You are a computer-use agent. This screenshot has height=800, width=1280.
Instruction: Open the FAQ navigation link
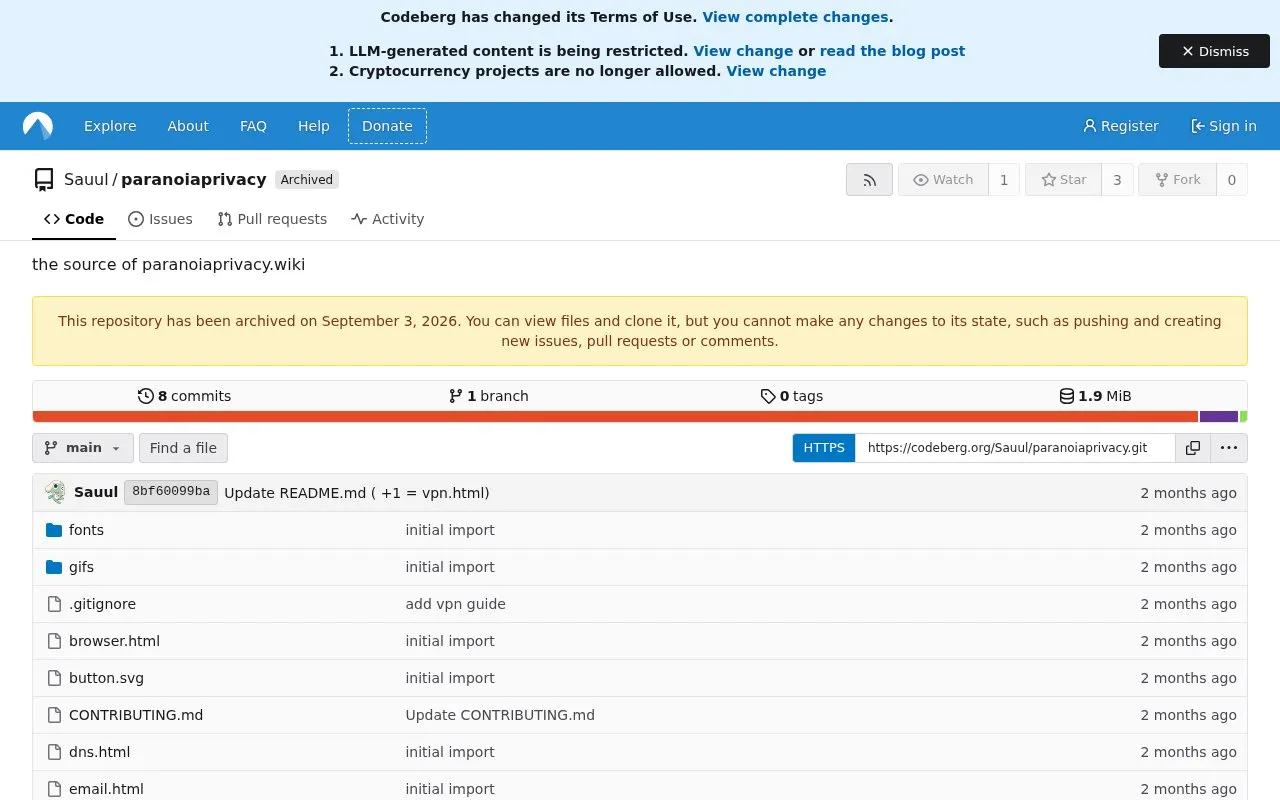point(253,126)
